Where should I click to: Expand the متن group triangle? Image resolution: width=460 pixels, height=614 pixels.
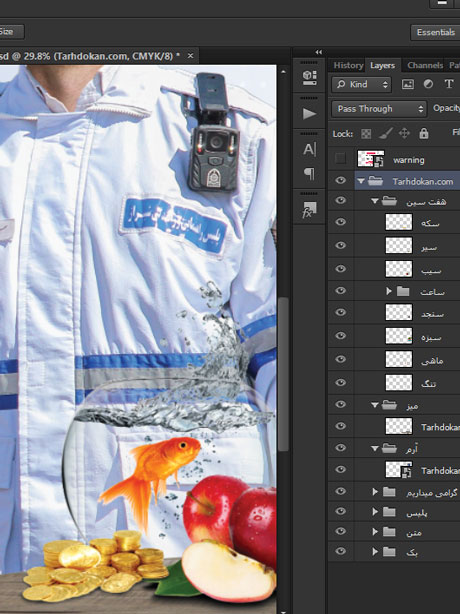point(375,532)
